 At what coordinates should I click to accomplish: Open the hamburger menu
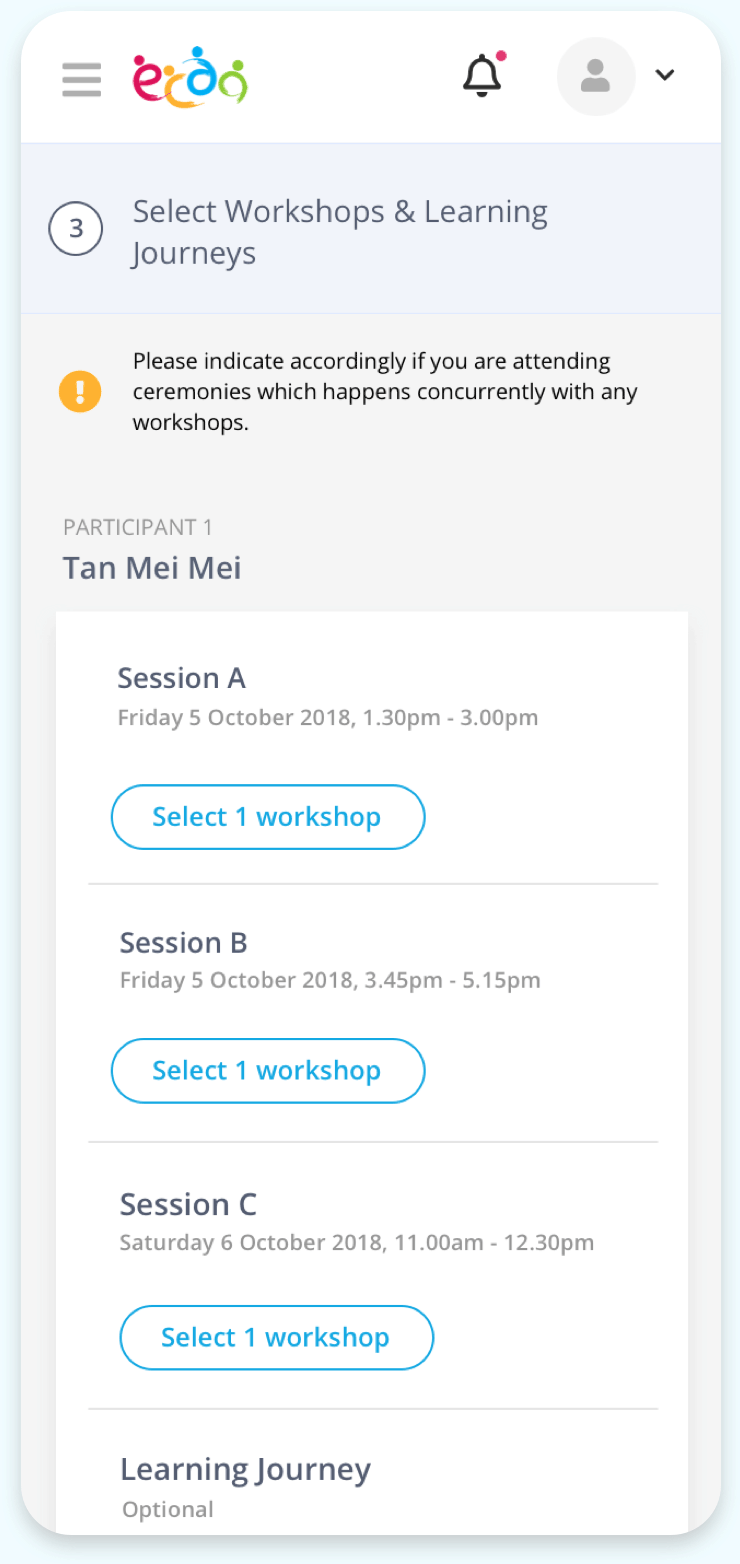81,79
